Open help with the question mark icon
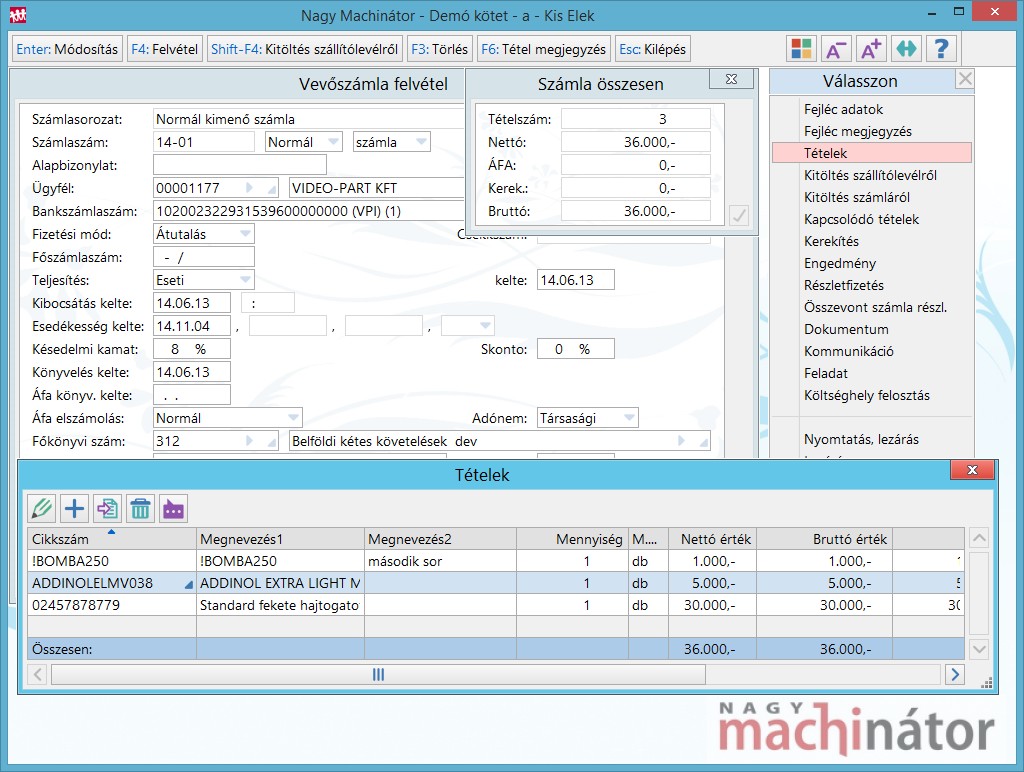 tap(941, 48)
